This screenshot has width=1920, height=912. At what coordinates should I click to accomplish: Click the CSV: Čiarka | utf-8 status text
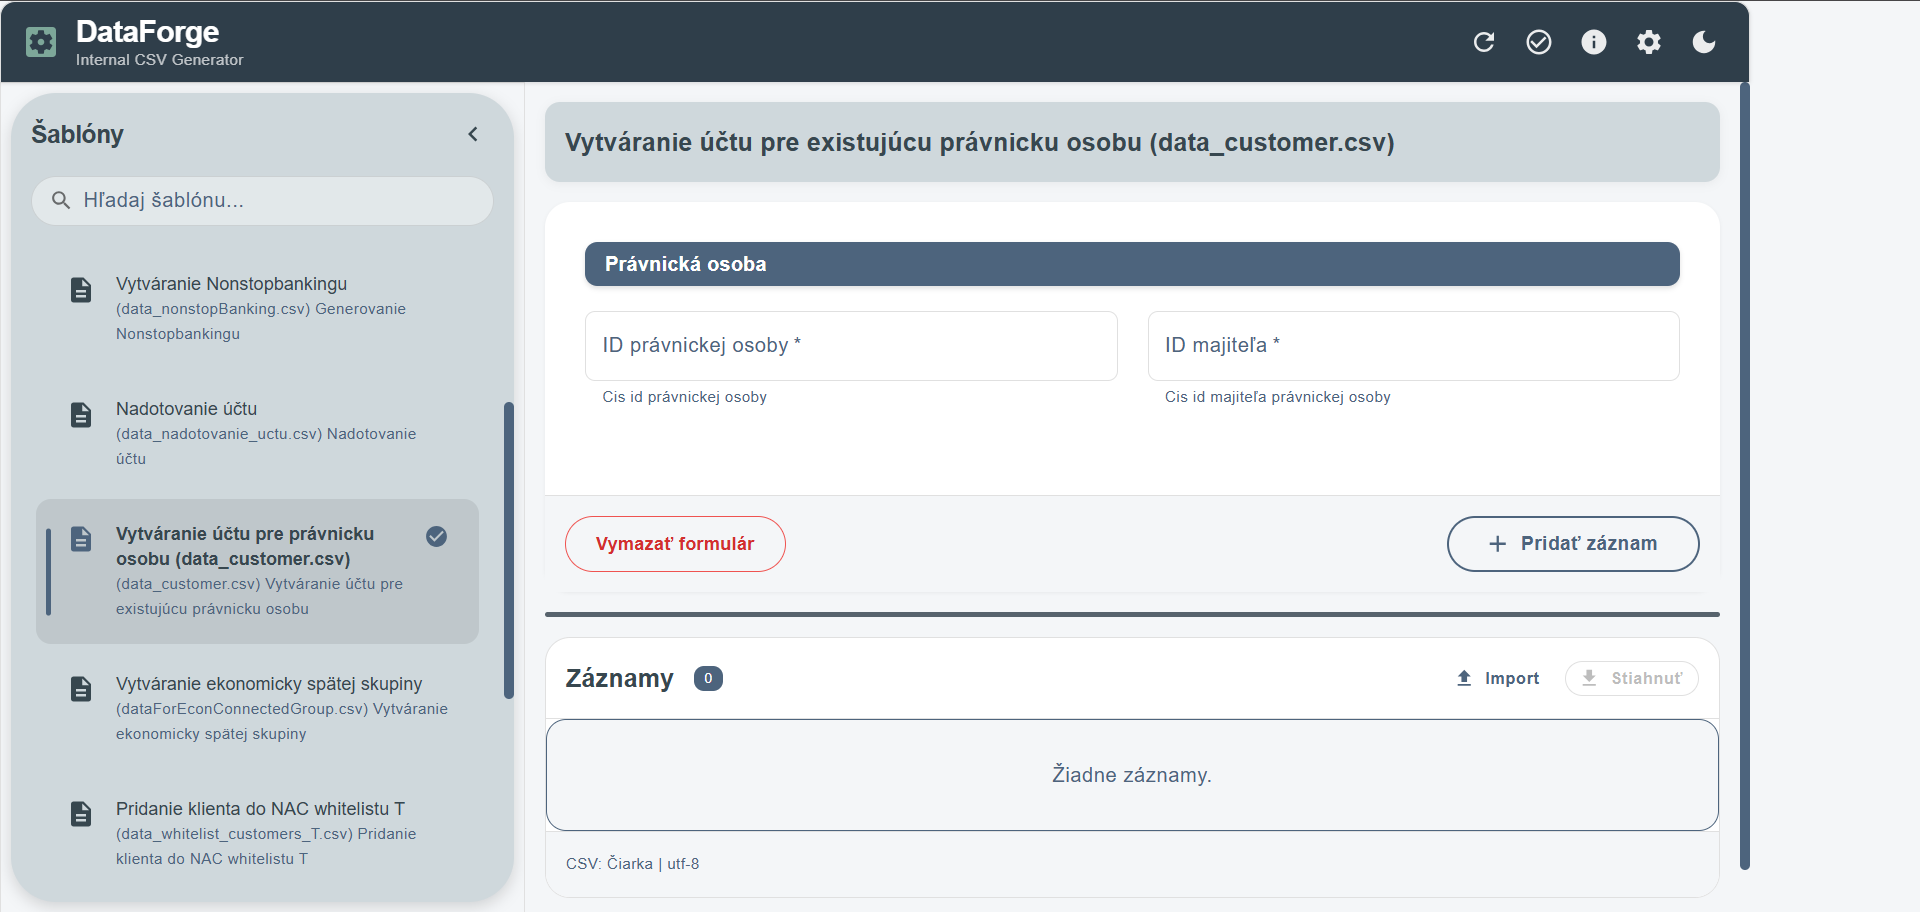632,864
